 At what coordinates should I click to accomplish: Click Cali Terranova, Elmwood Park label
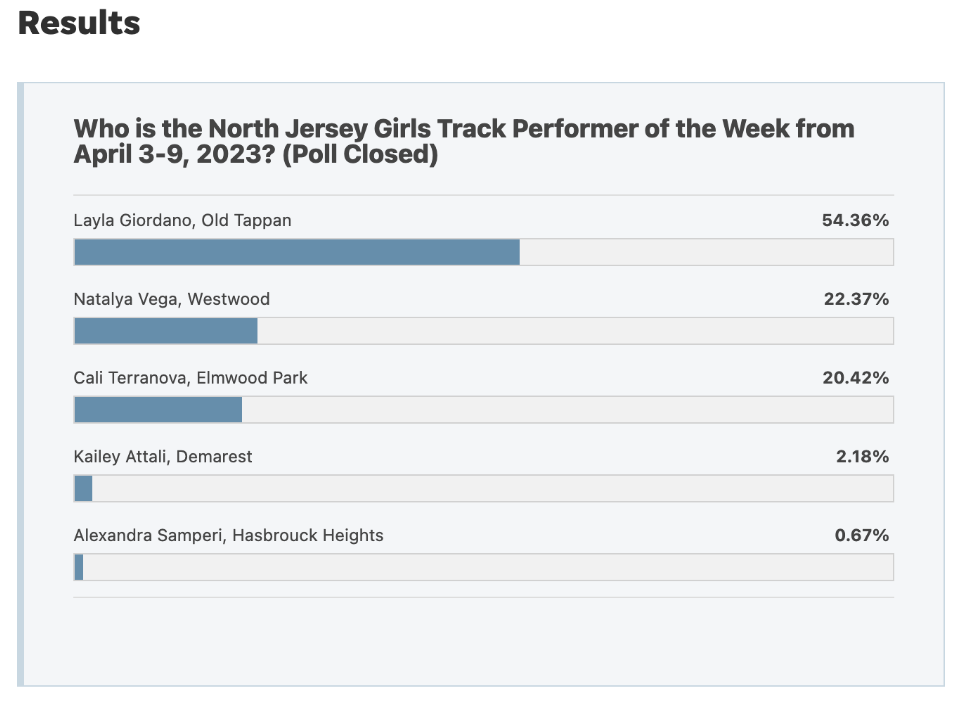click(190, 378)
